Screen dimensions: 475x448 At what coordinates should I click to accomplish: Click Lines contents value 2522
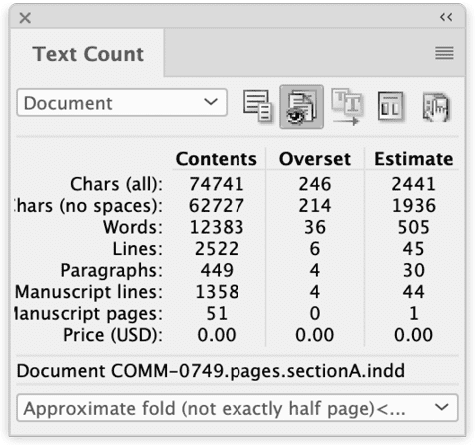pyautogui.click(x=217, y=249)
